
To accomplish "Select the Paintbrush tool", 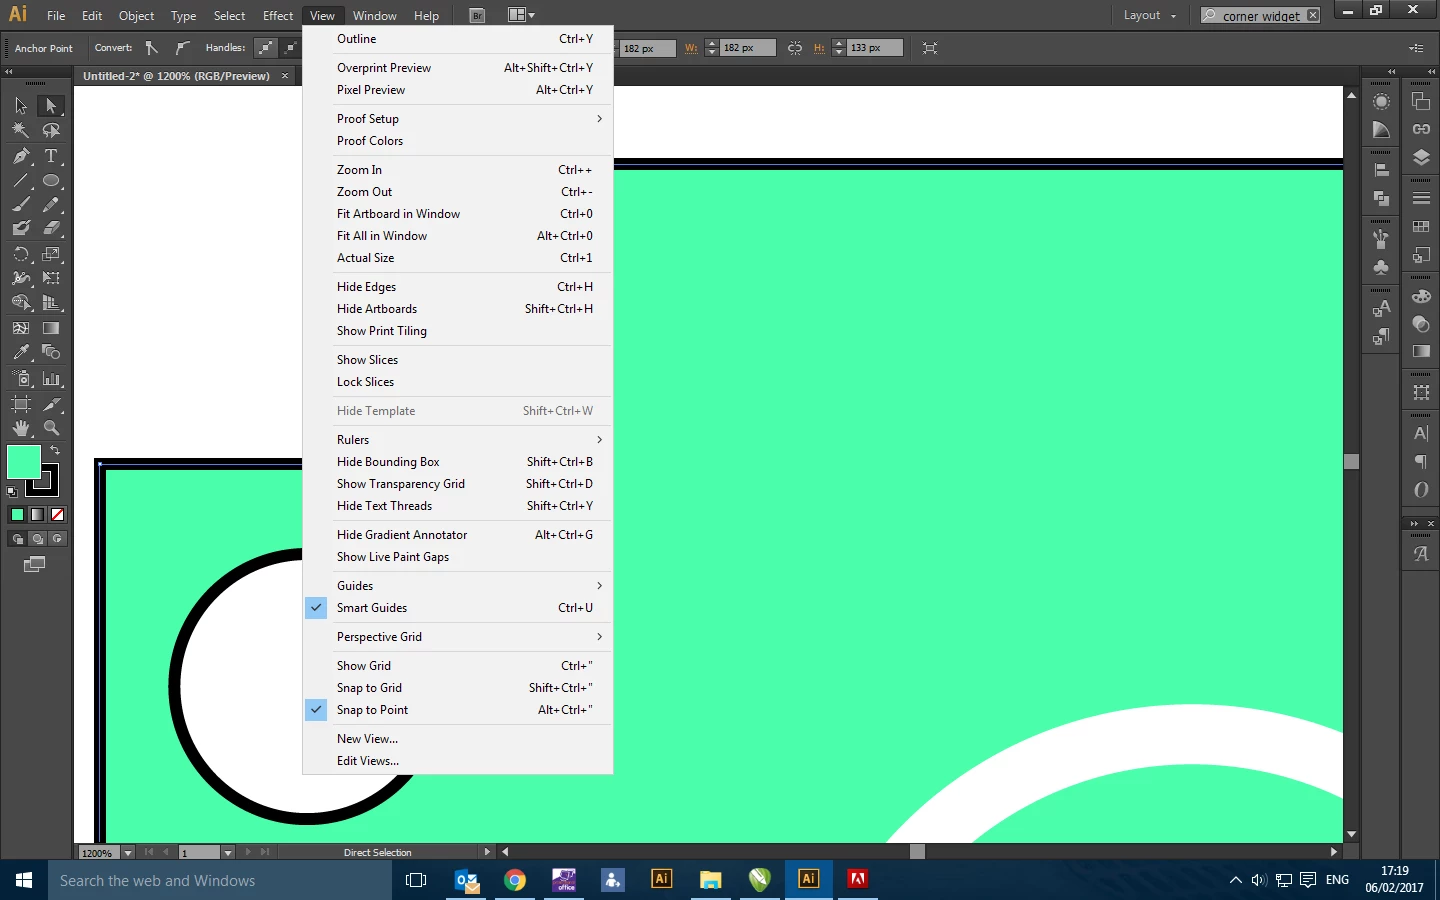I will 20,204.
